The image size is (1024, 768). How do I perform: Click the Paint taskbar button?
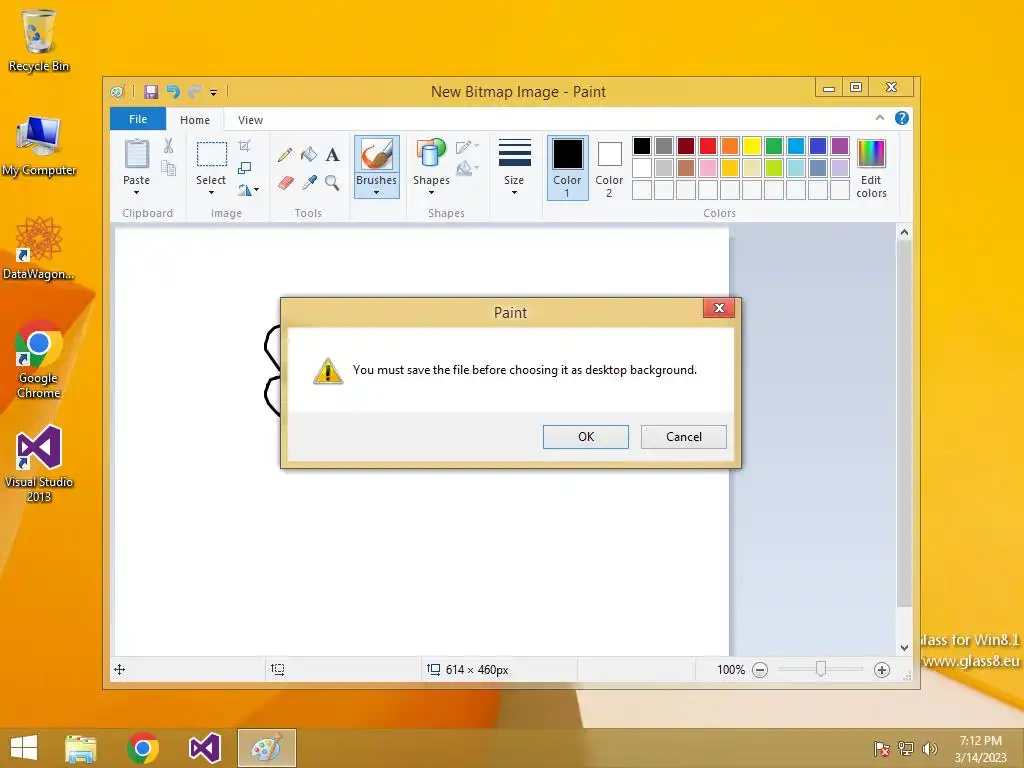coord(267,748)
